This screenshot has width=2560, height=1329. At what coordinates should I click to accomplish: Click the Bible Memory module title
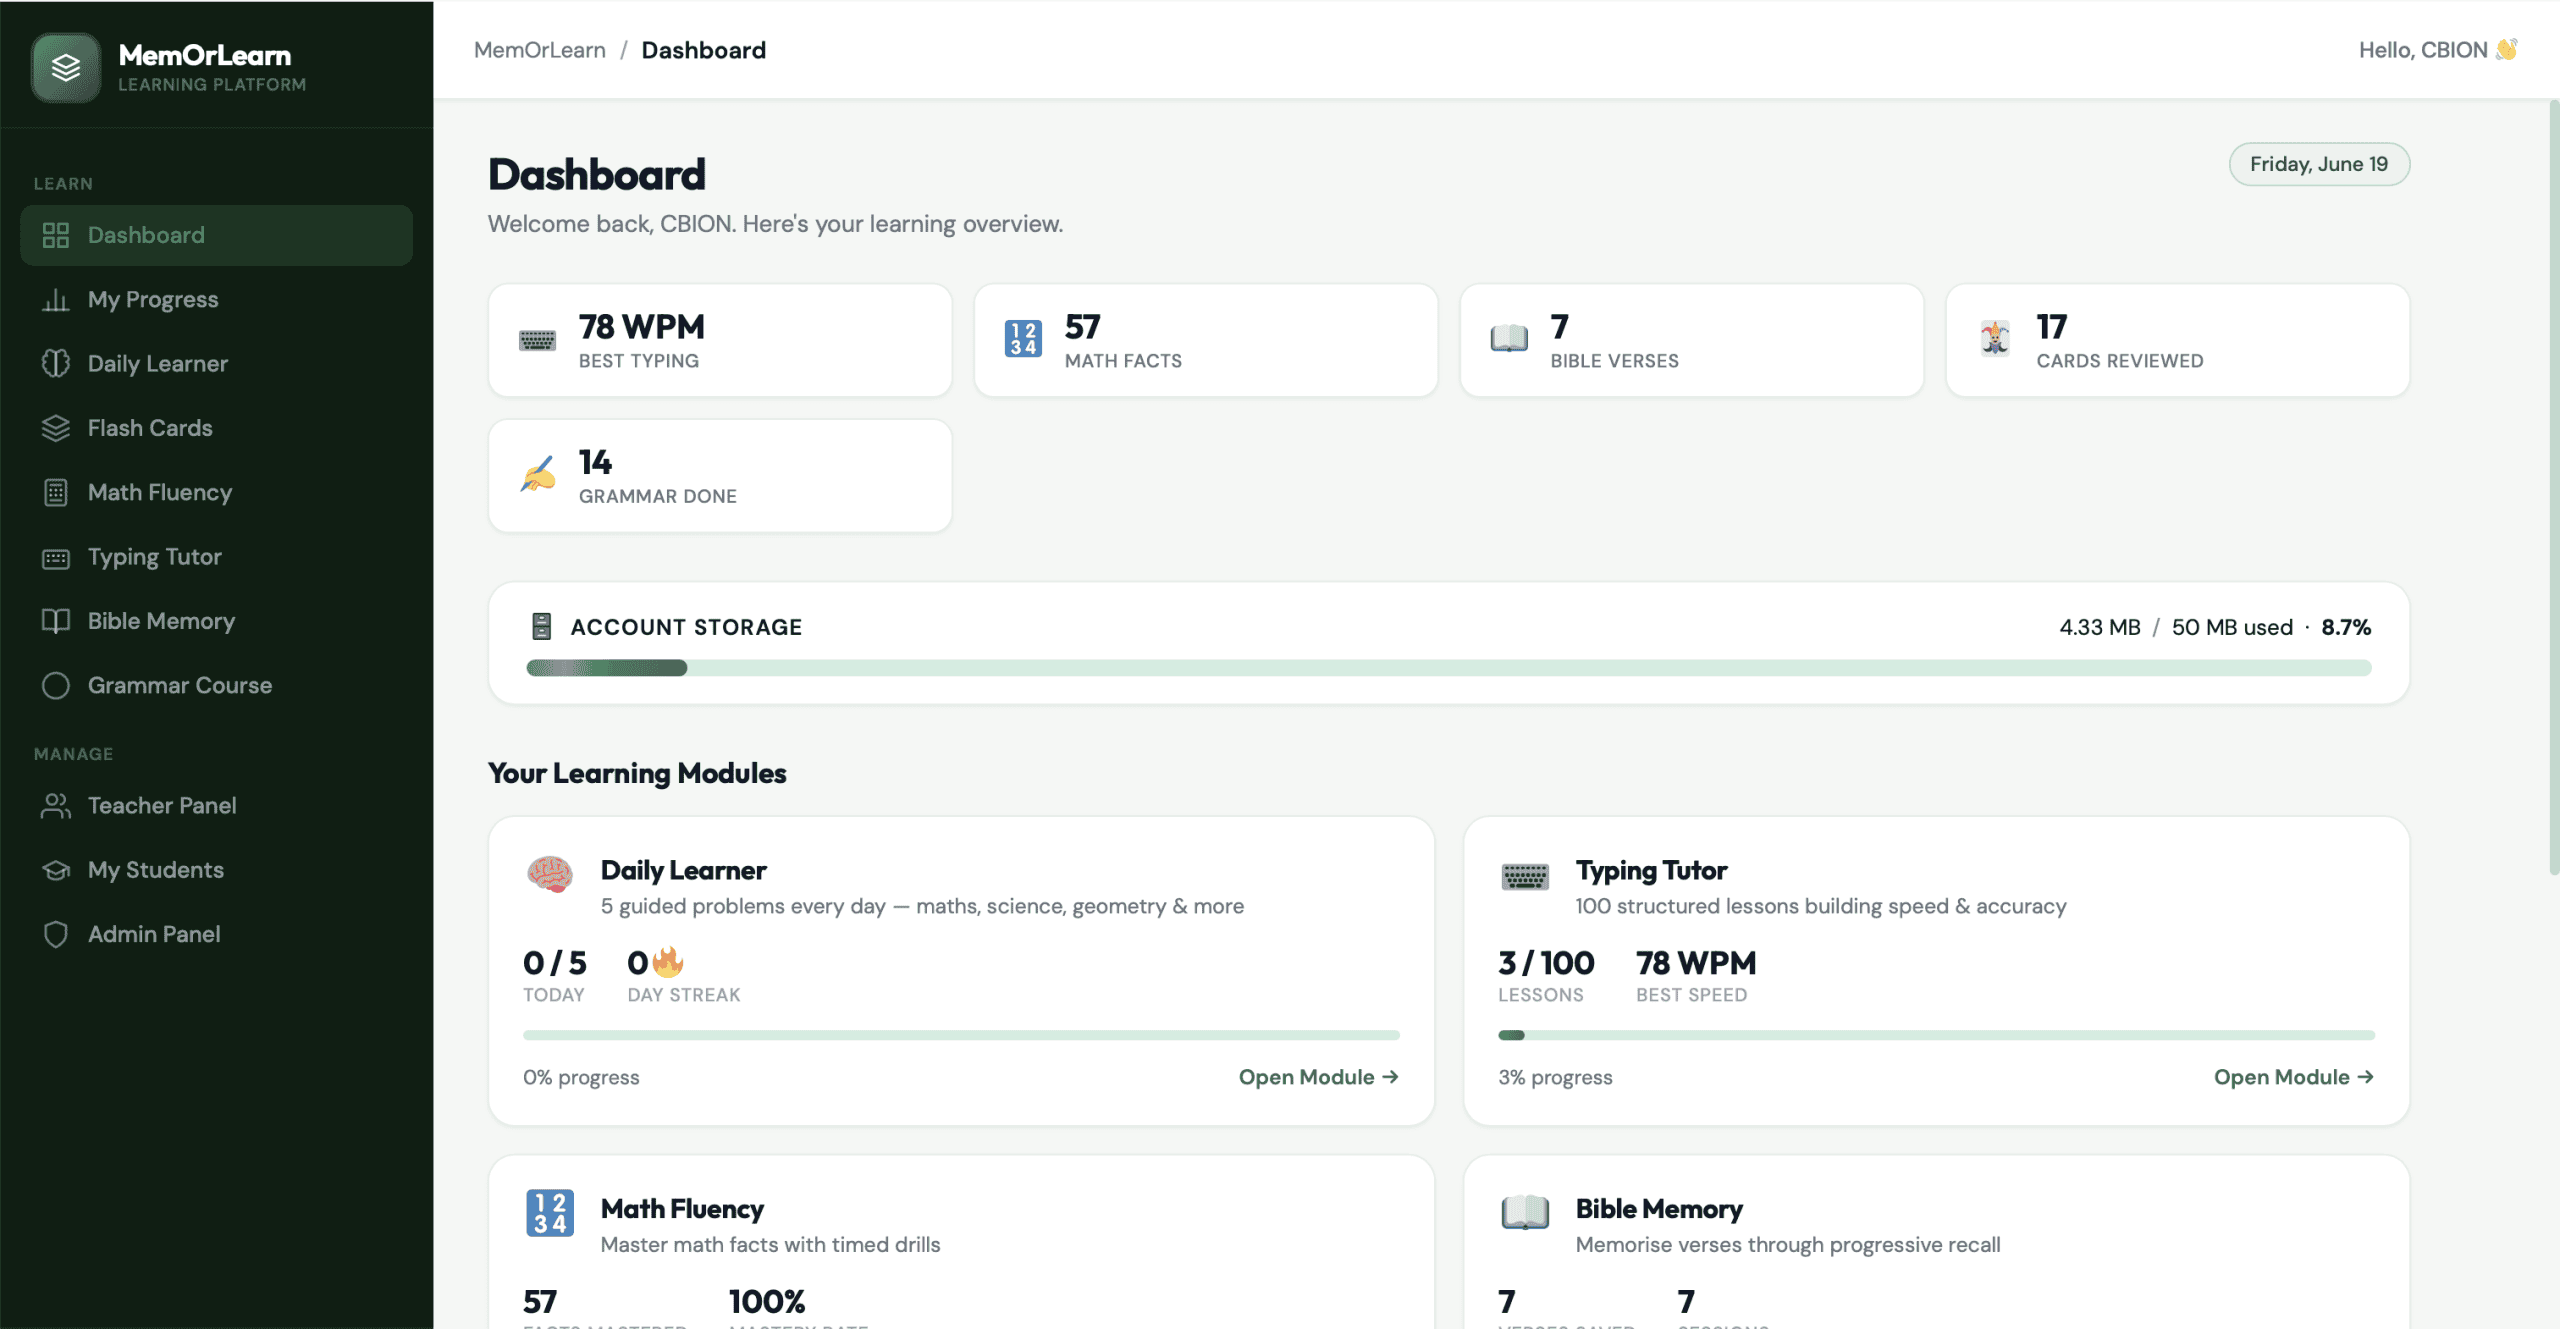click(x=1659, y=1209)
